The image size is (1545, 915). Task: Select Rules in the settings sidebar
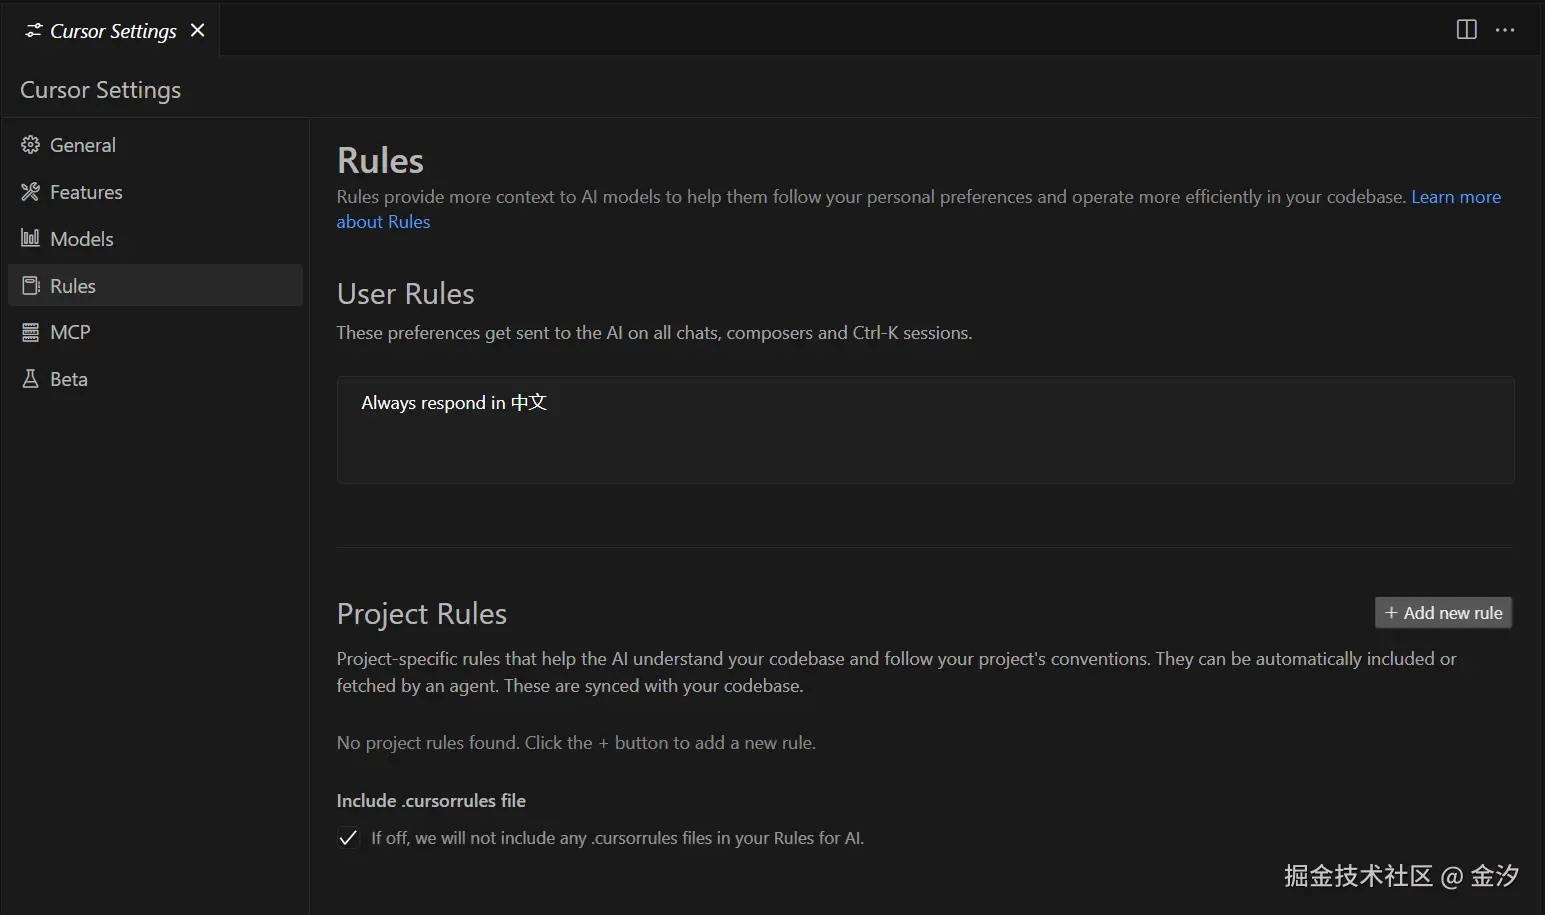(73, 286)
